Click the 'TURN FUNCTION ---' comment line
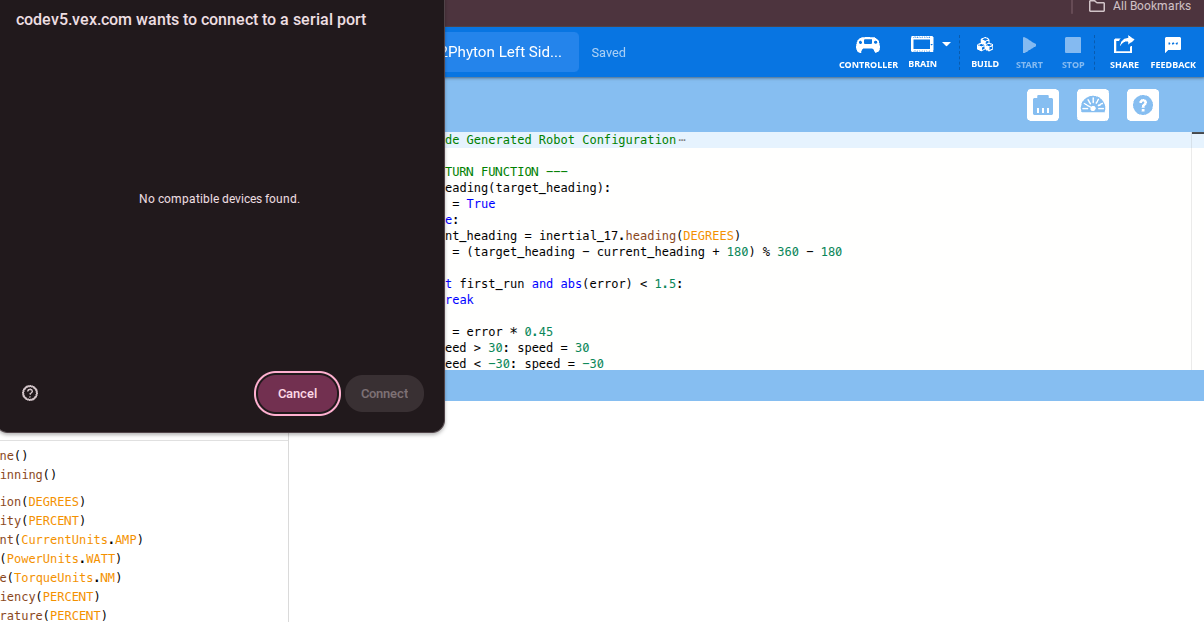Image resolution: width=1204 pixels, height=622 pixels. pos(506,172)
